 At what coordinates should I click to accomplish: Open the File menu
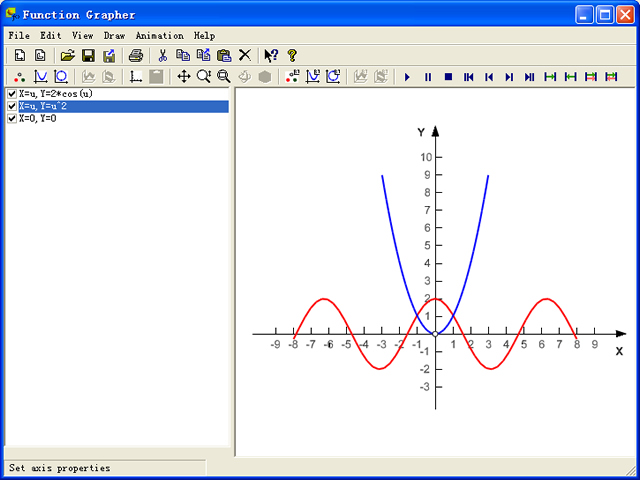tap(19, 36)
